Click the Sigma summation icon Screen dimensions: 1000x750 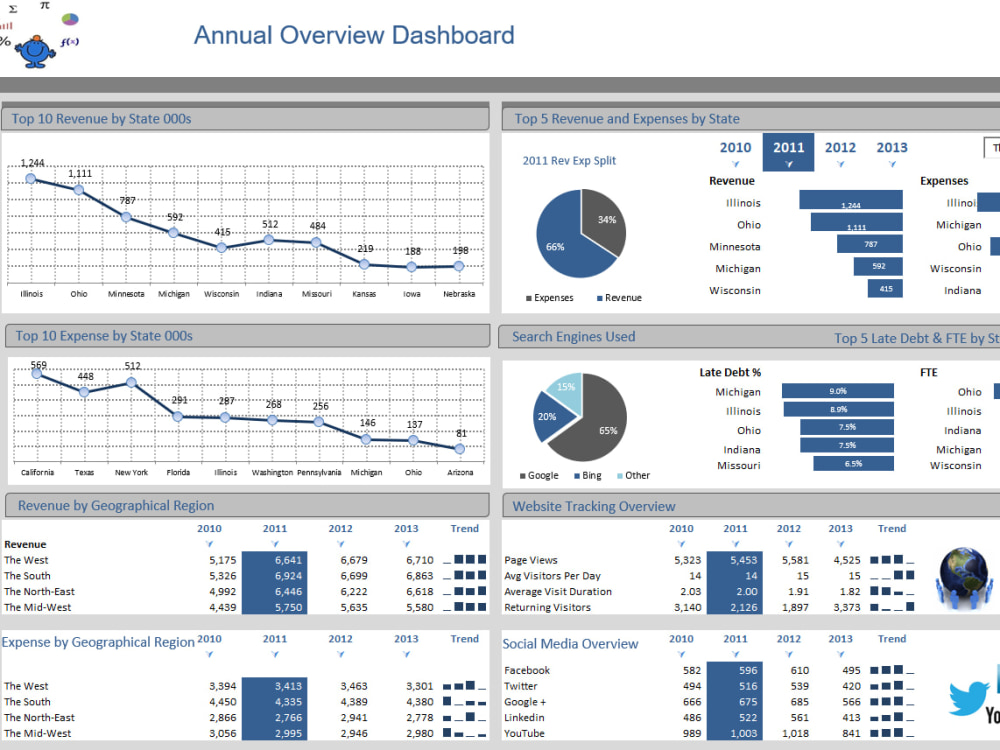click(13, 8)
